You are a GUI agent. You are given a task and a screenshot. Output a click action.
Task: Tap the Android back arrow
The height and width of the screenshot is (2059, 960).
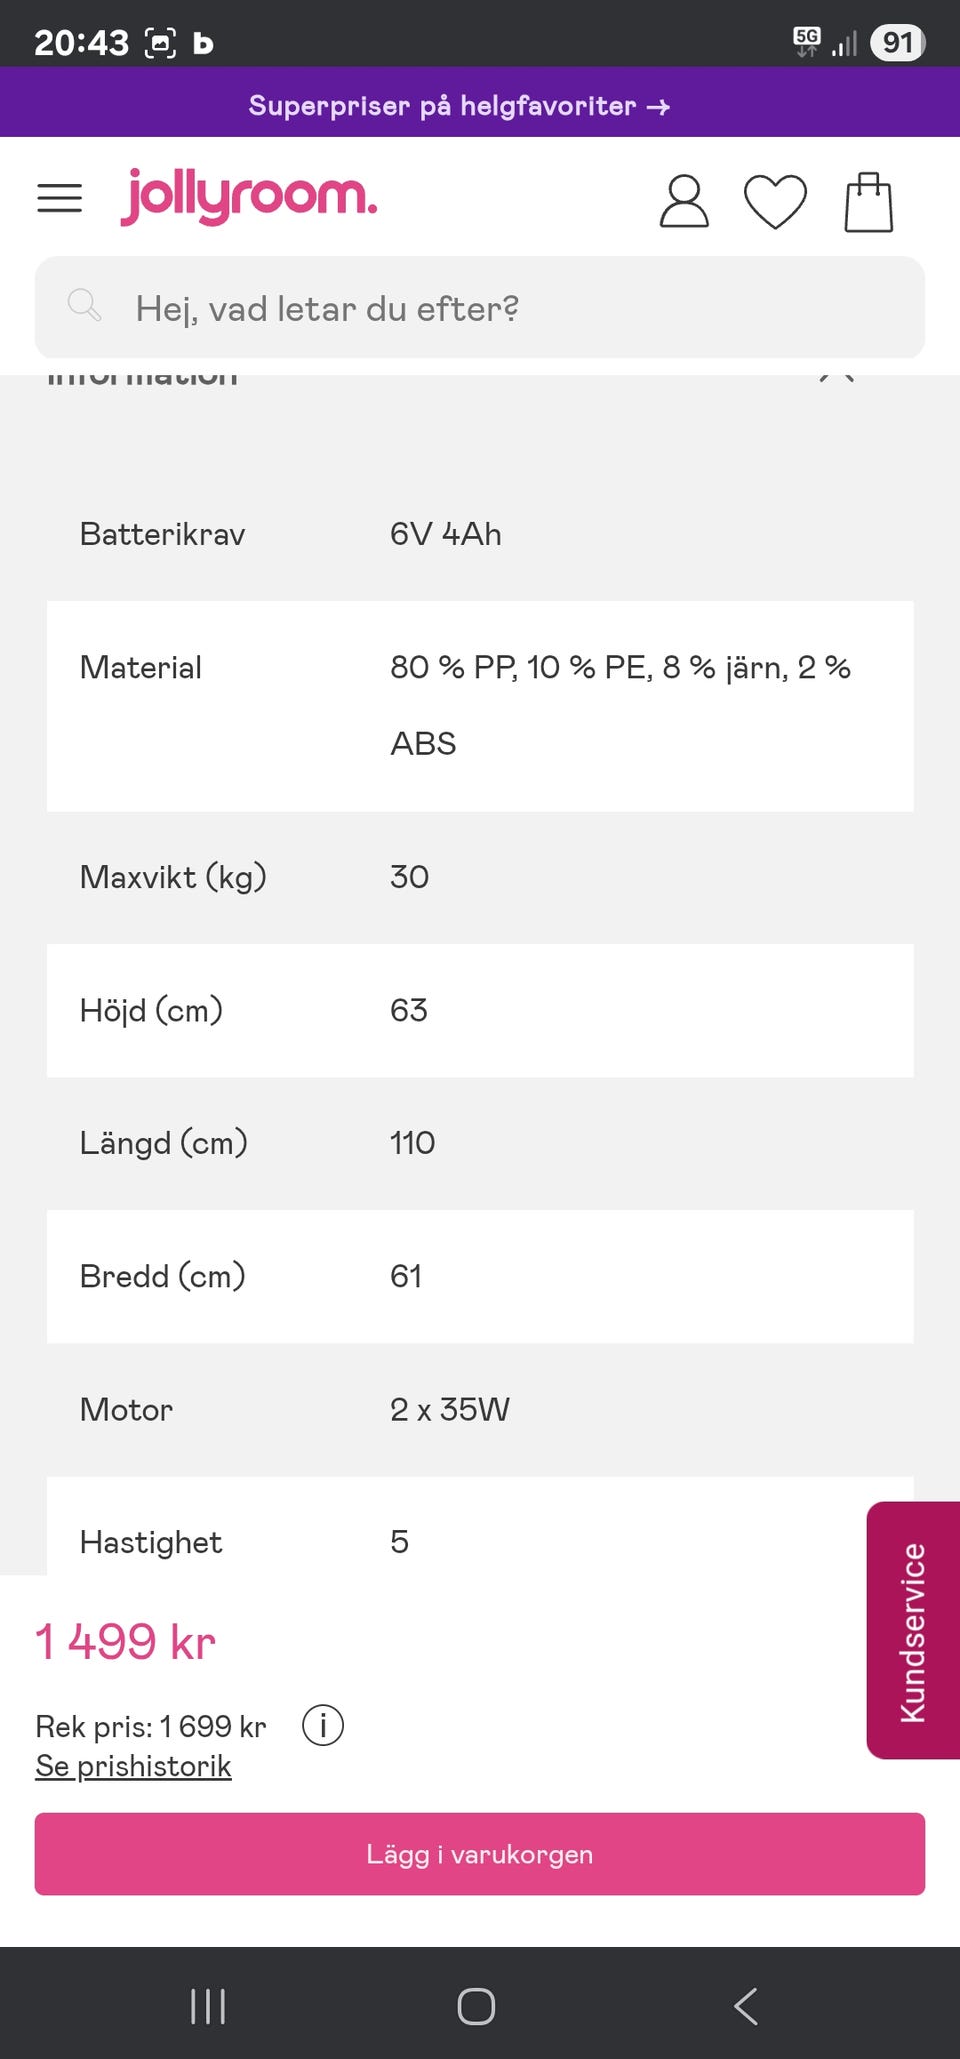[x=746, y=2006]
